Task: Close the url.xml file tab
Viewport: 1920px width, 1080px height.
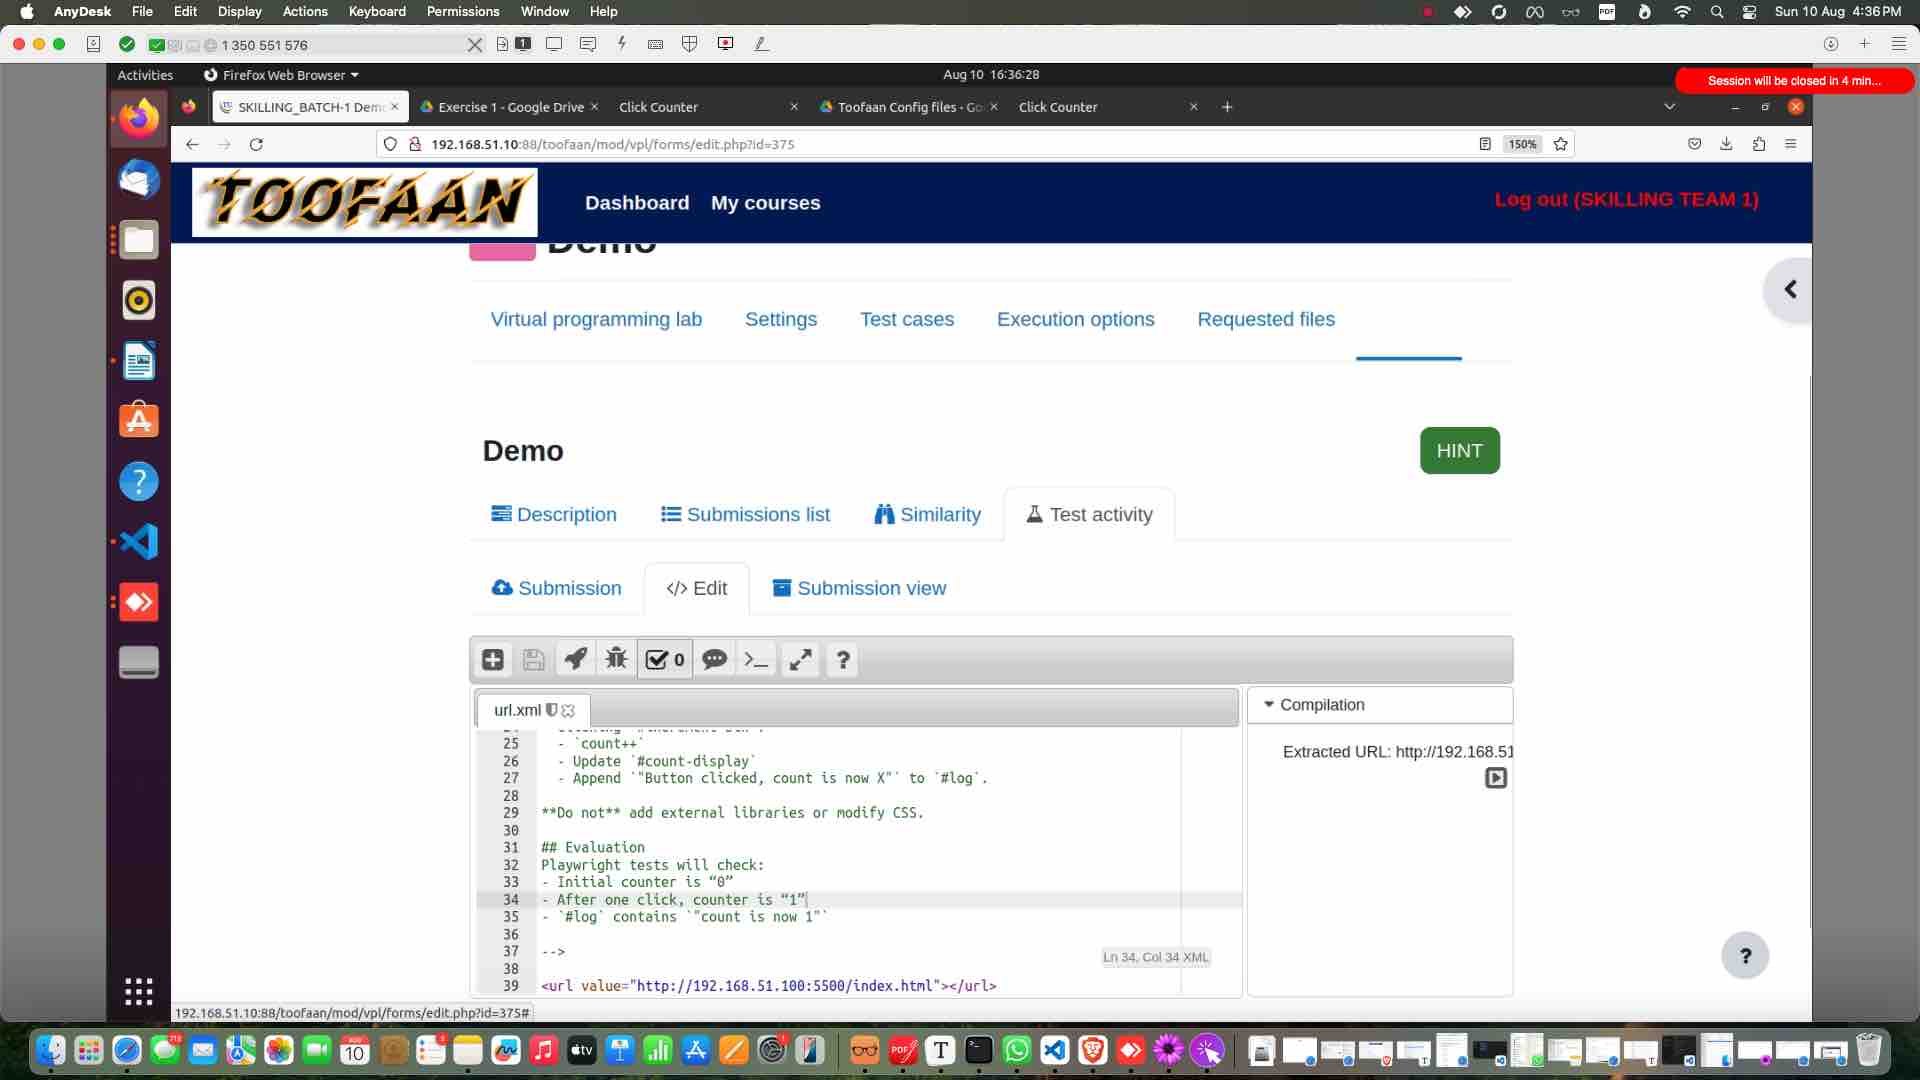Action: [x=569, y=711]
